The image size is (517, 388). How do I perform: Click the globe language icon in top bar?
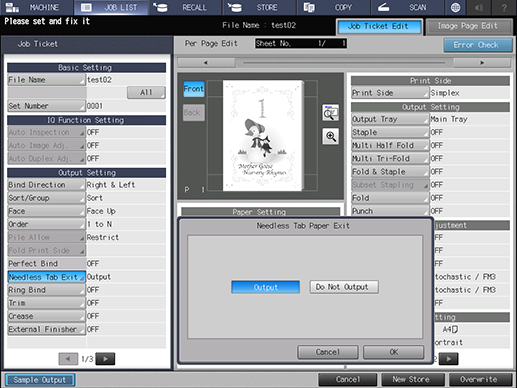[455, 7]
